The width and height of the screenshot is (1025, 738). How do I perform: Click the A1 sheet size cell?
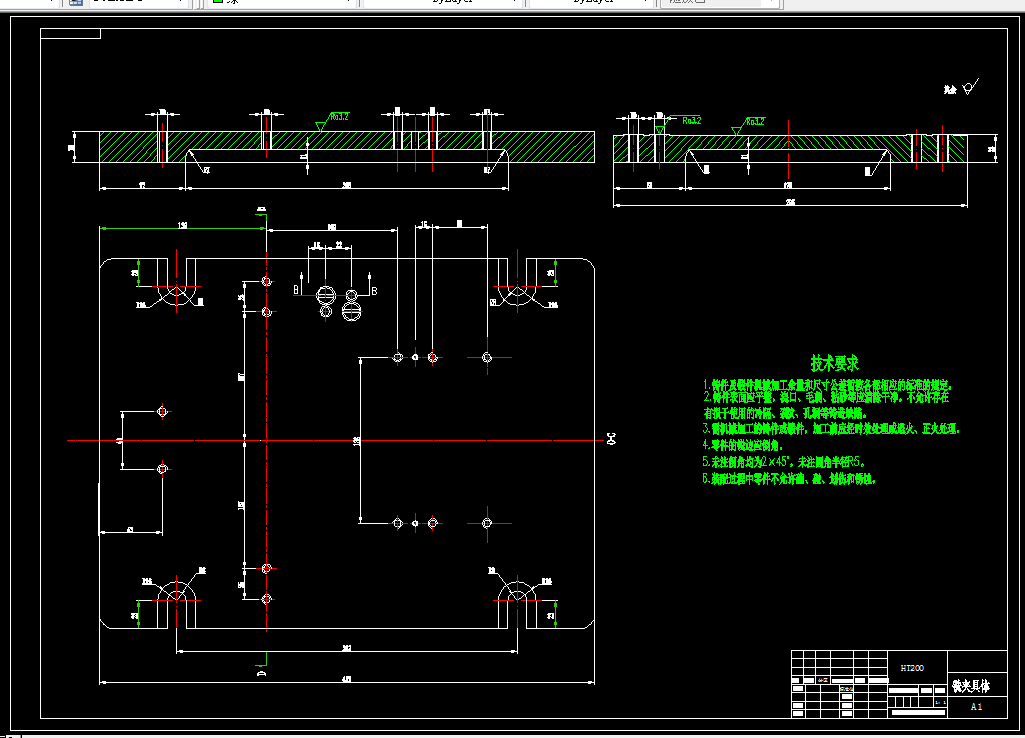click(x=977, y=707)
